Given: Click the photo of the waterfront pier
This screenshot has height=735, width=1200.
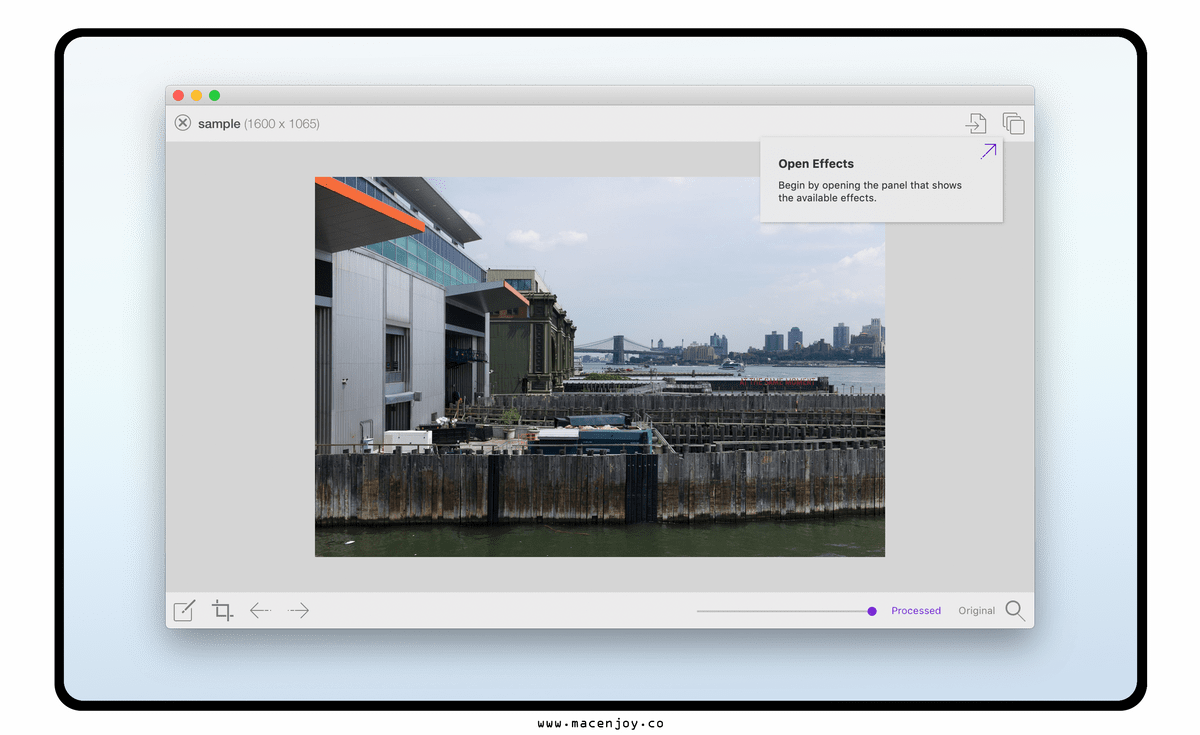Looking at the screenshot, I should [600, 367].
